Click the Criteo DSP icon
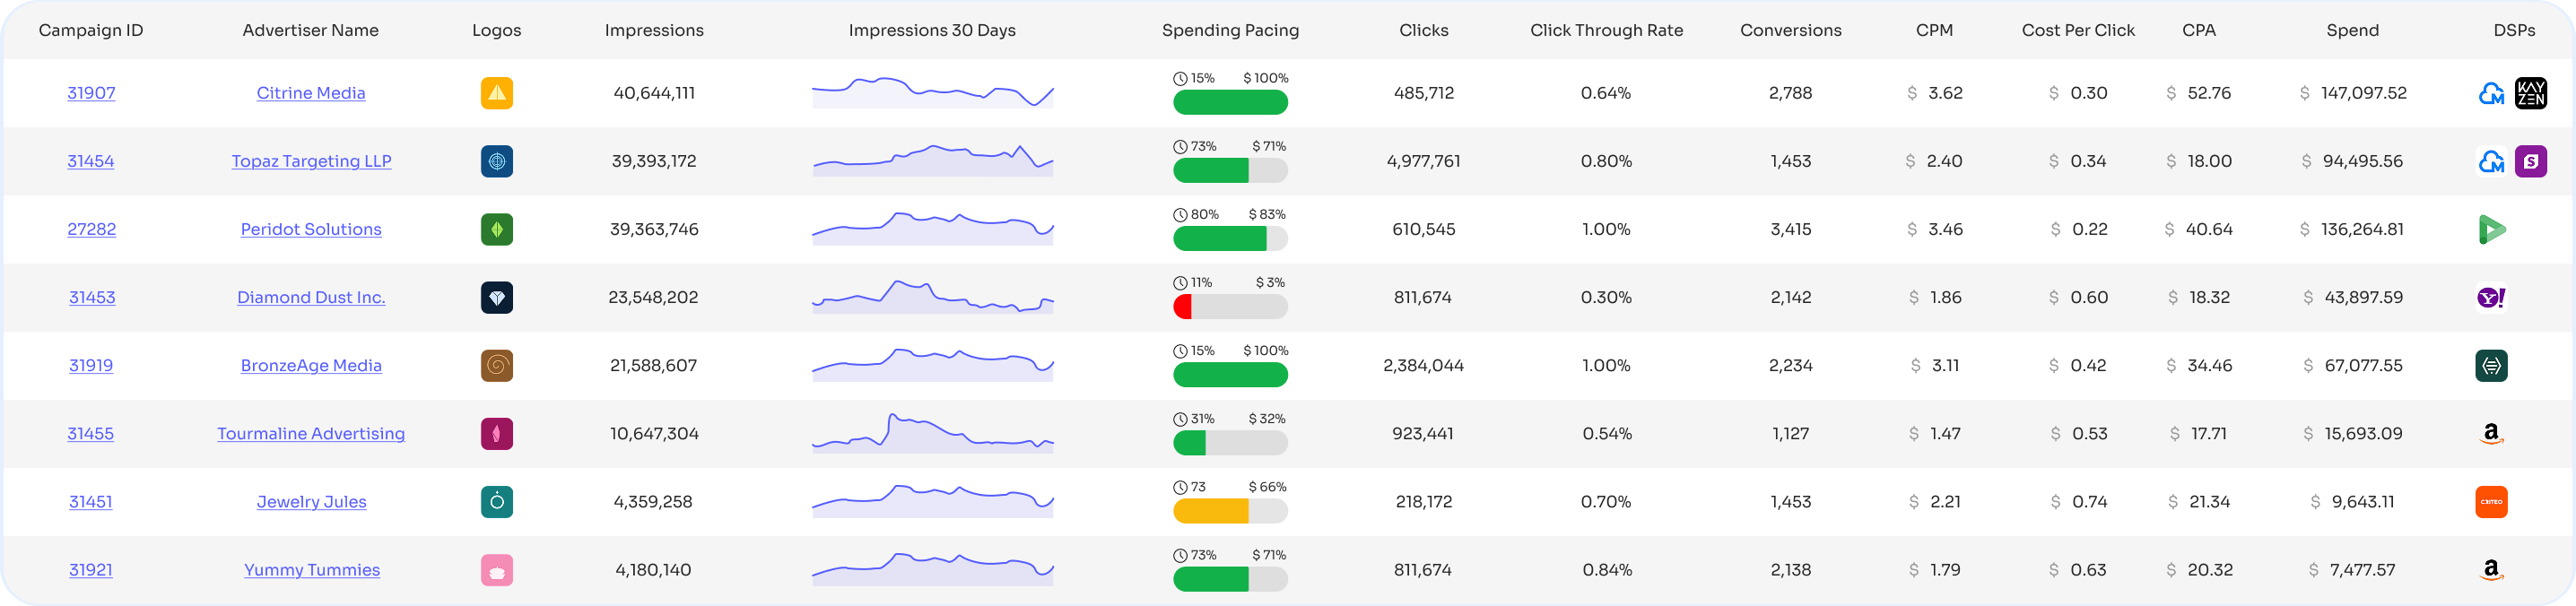Image resolution: width=2576 pixels, height=606 pixels. pyautogui.click(x=2491, y=502)
